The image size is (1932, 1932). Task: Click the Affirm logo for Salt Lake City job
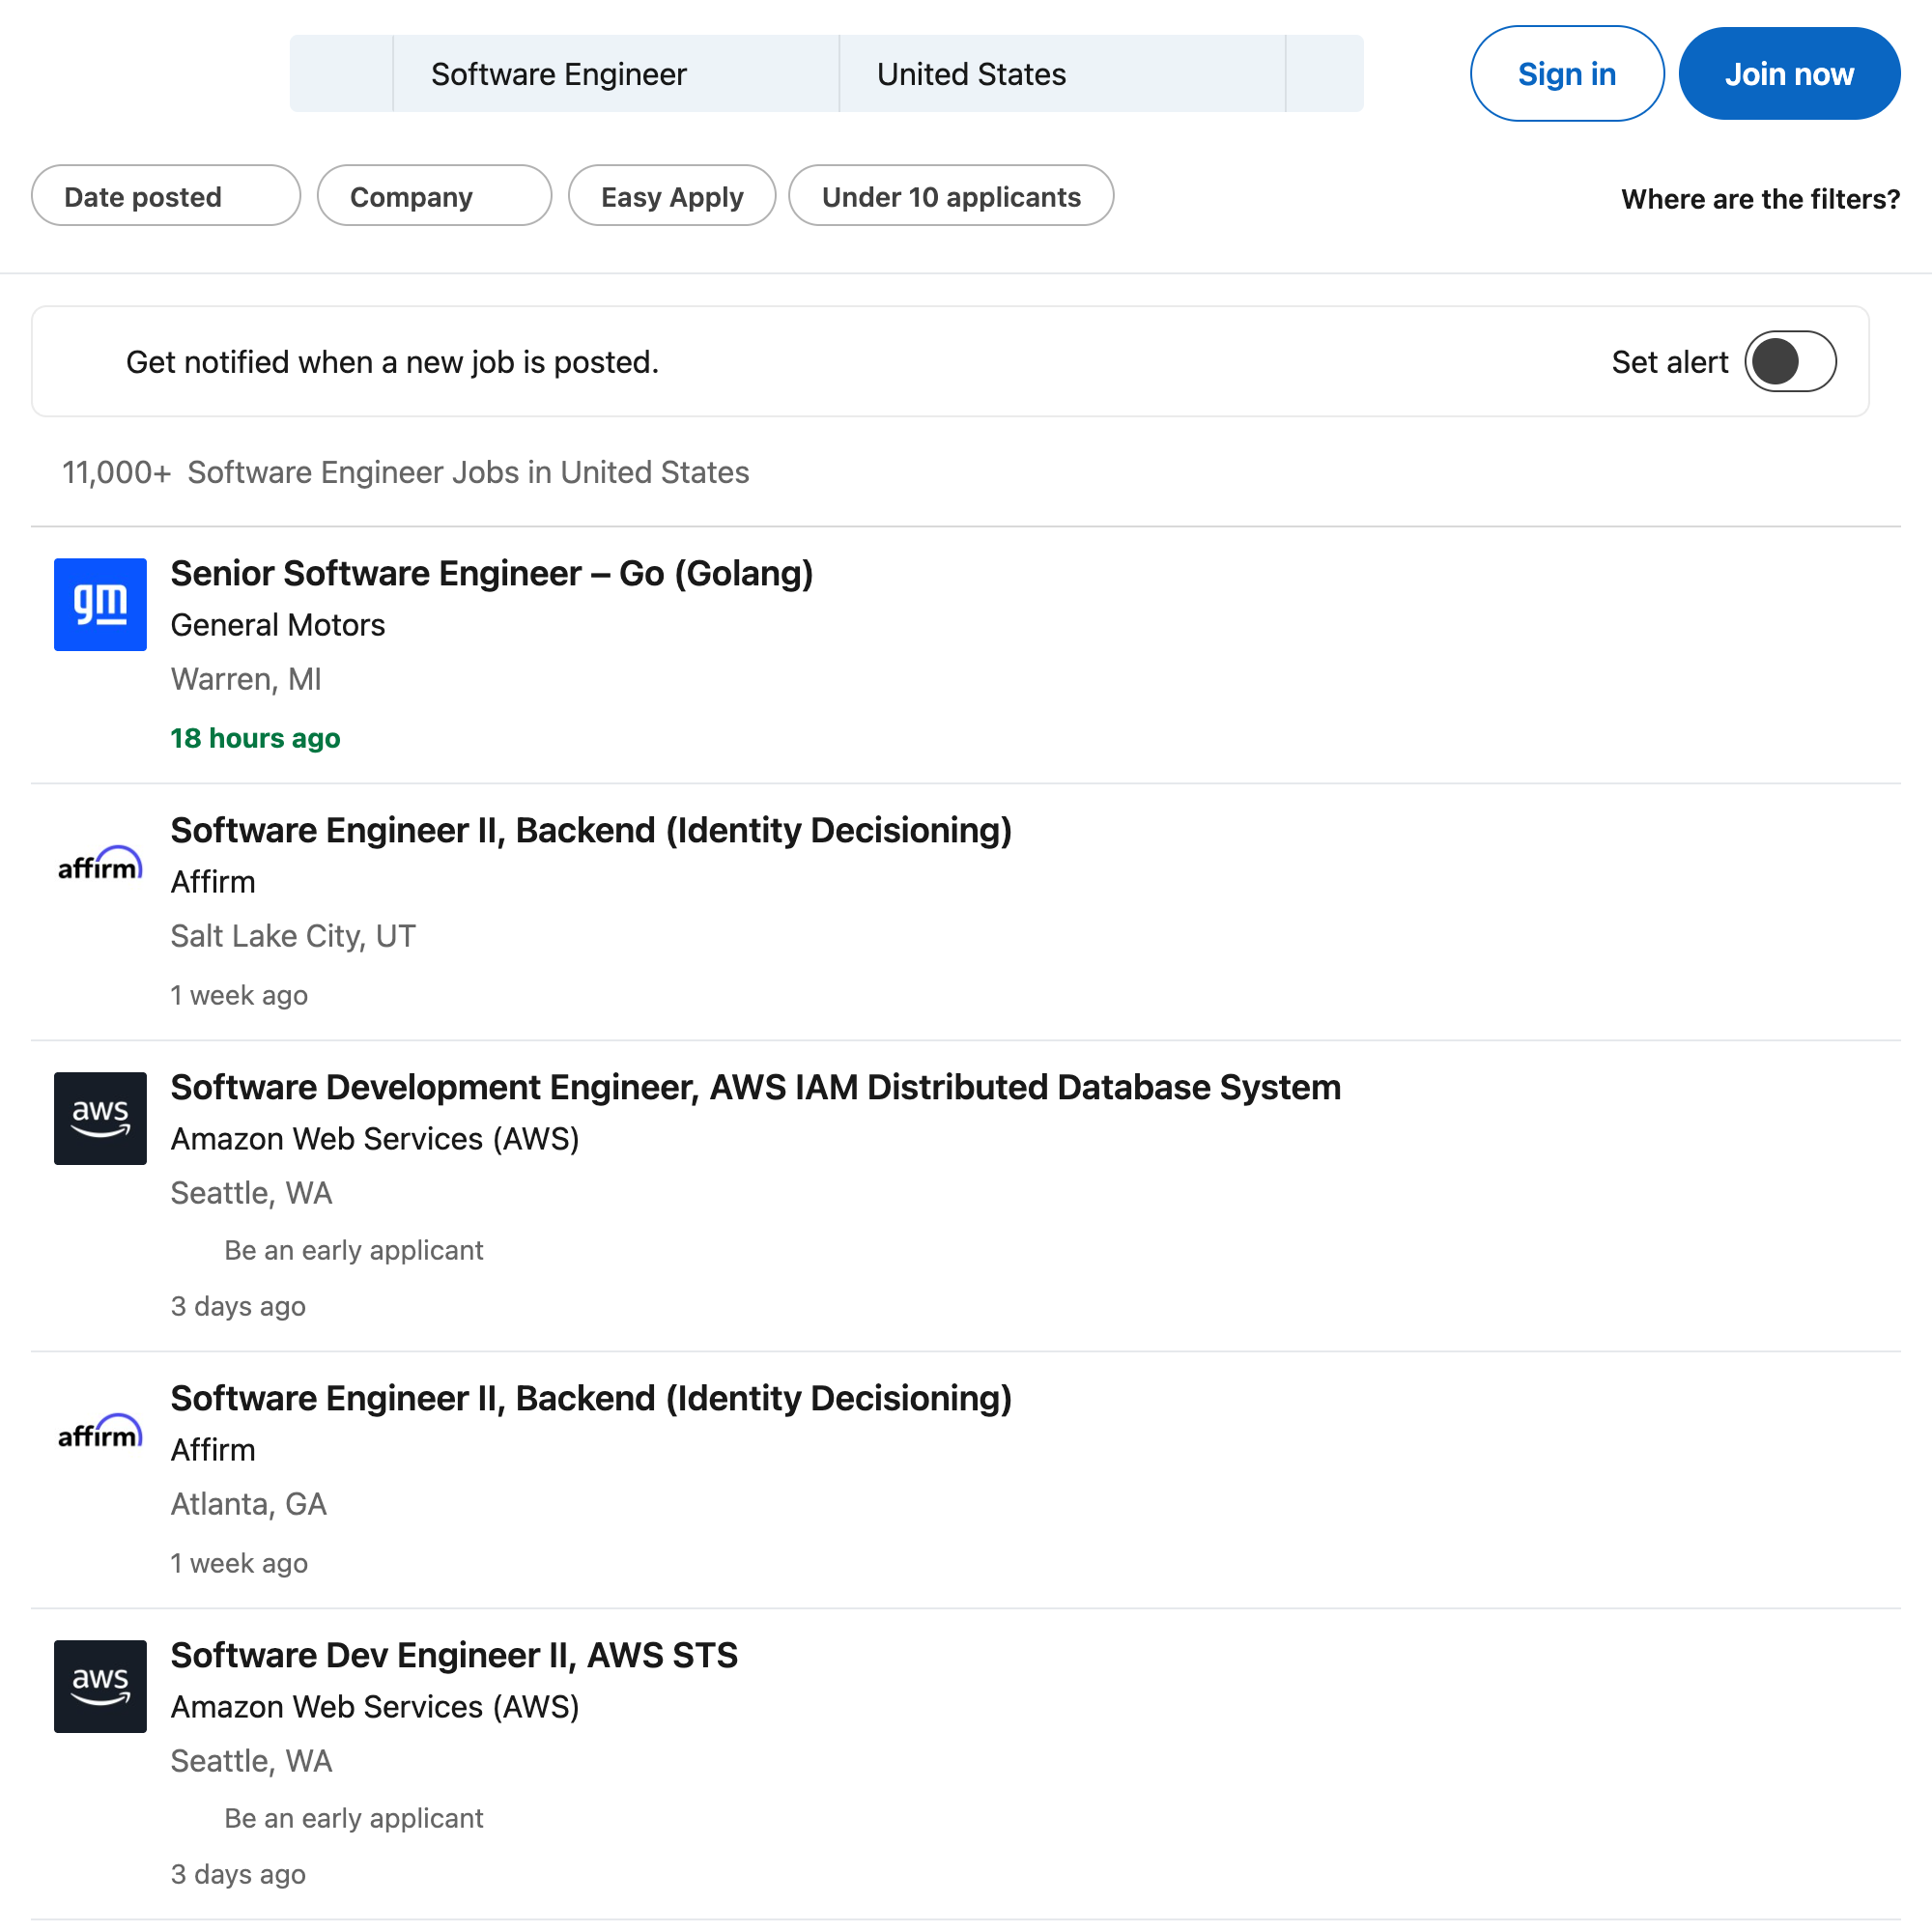click(100, 862)
